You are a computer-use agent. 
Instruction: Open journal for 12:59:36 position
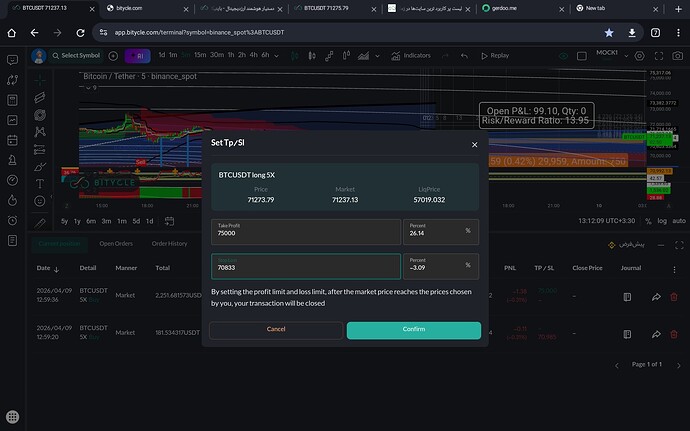pos(627,297)
